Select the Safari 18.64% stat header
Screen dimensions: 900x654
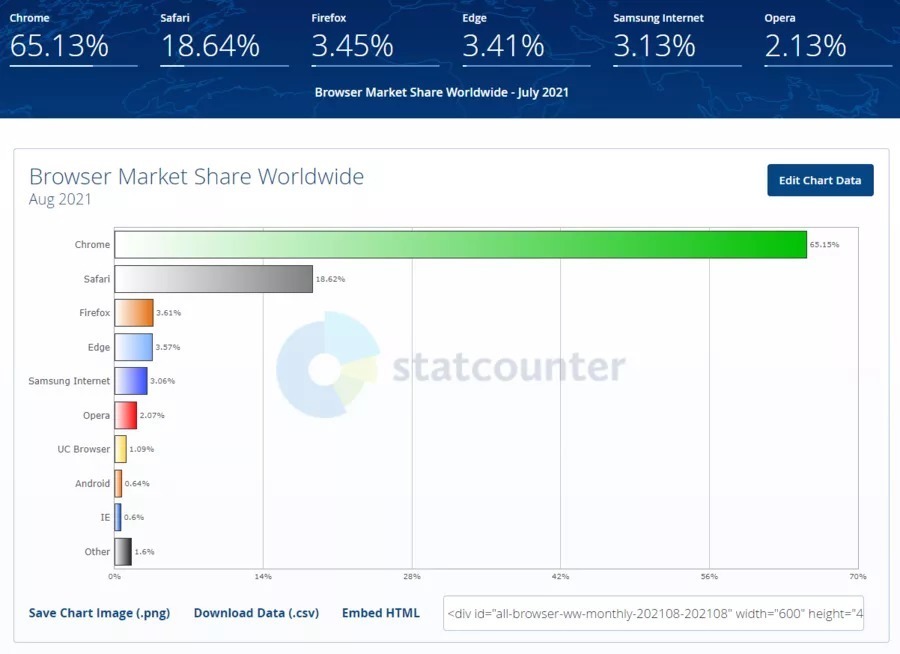224,38
